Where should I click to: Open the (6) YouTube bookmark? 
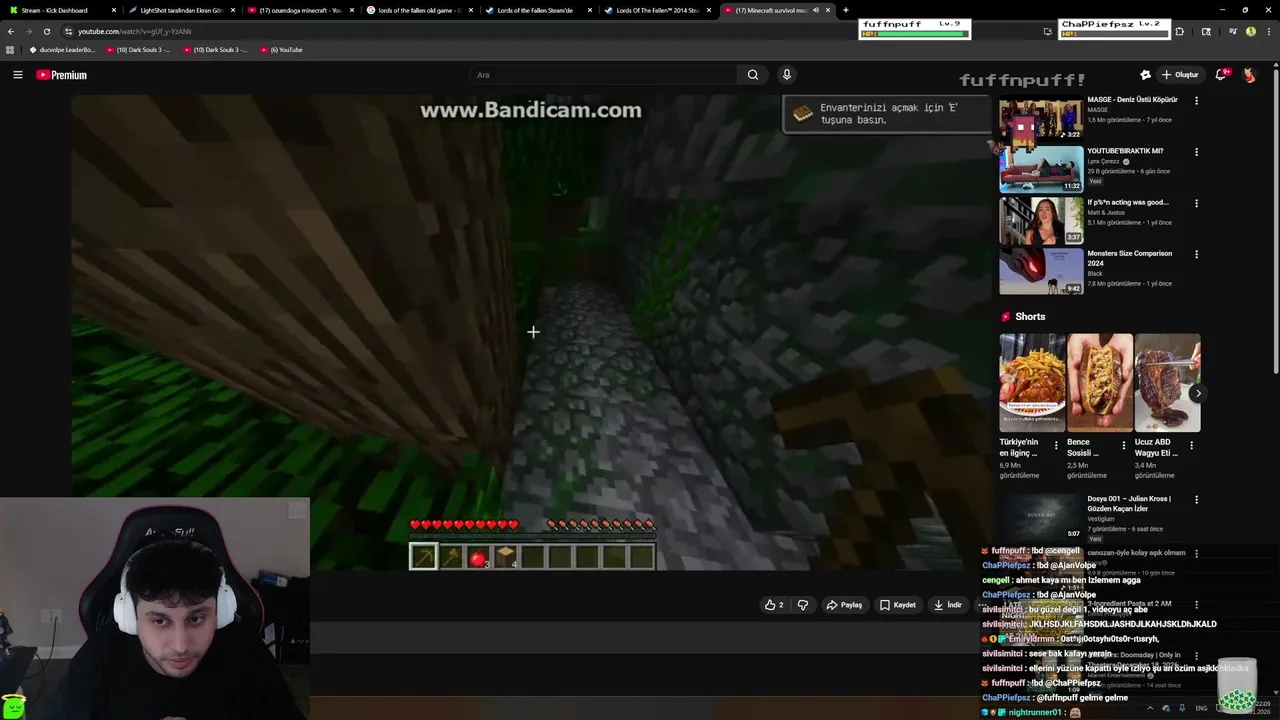(282, 49)
